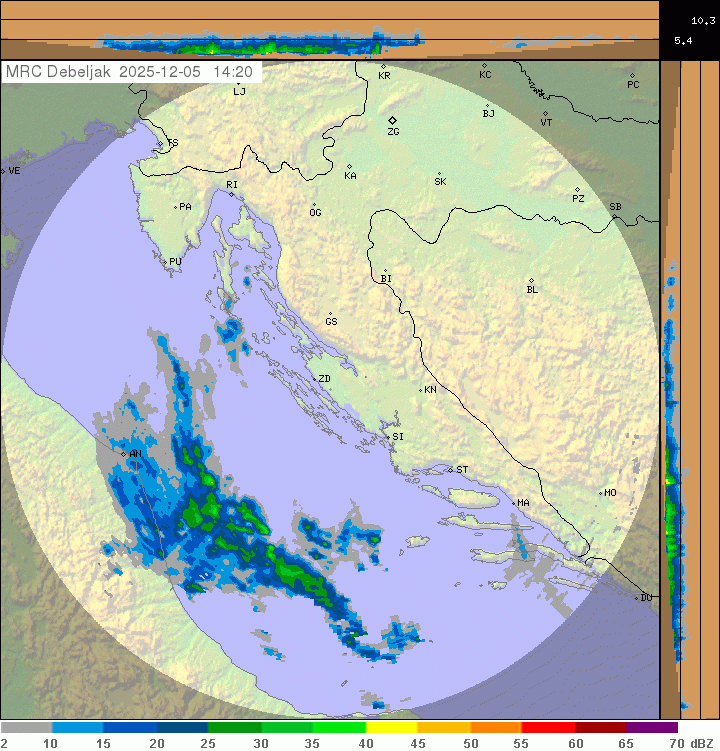Select the PU Pula city marker
The height and width of the screenshot is (751, 720).
pyautogui.click(x=166, y=261)
